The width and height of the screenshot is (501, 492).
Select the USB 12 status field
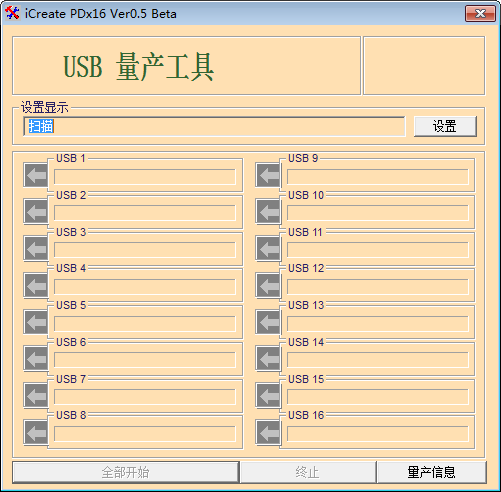pyautogui.click(x=378, y=287)
